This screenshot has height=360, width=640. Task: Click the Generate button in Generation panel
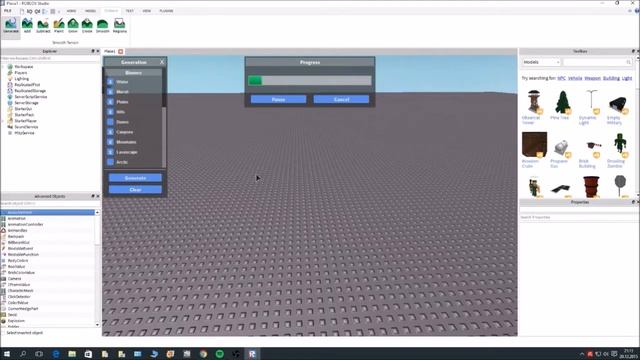pos(135,178)
